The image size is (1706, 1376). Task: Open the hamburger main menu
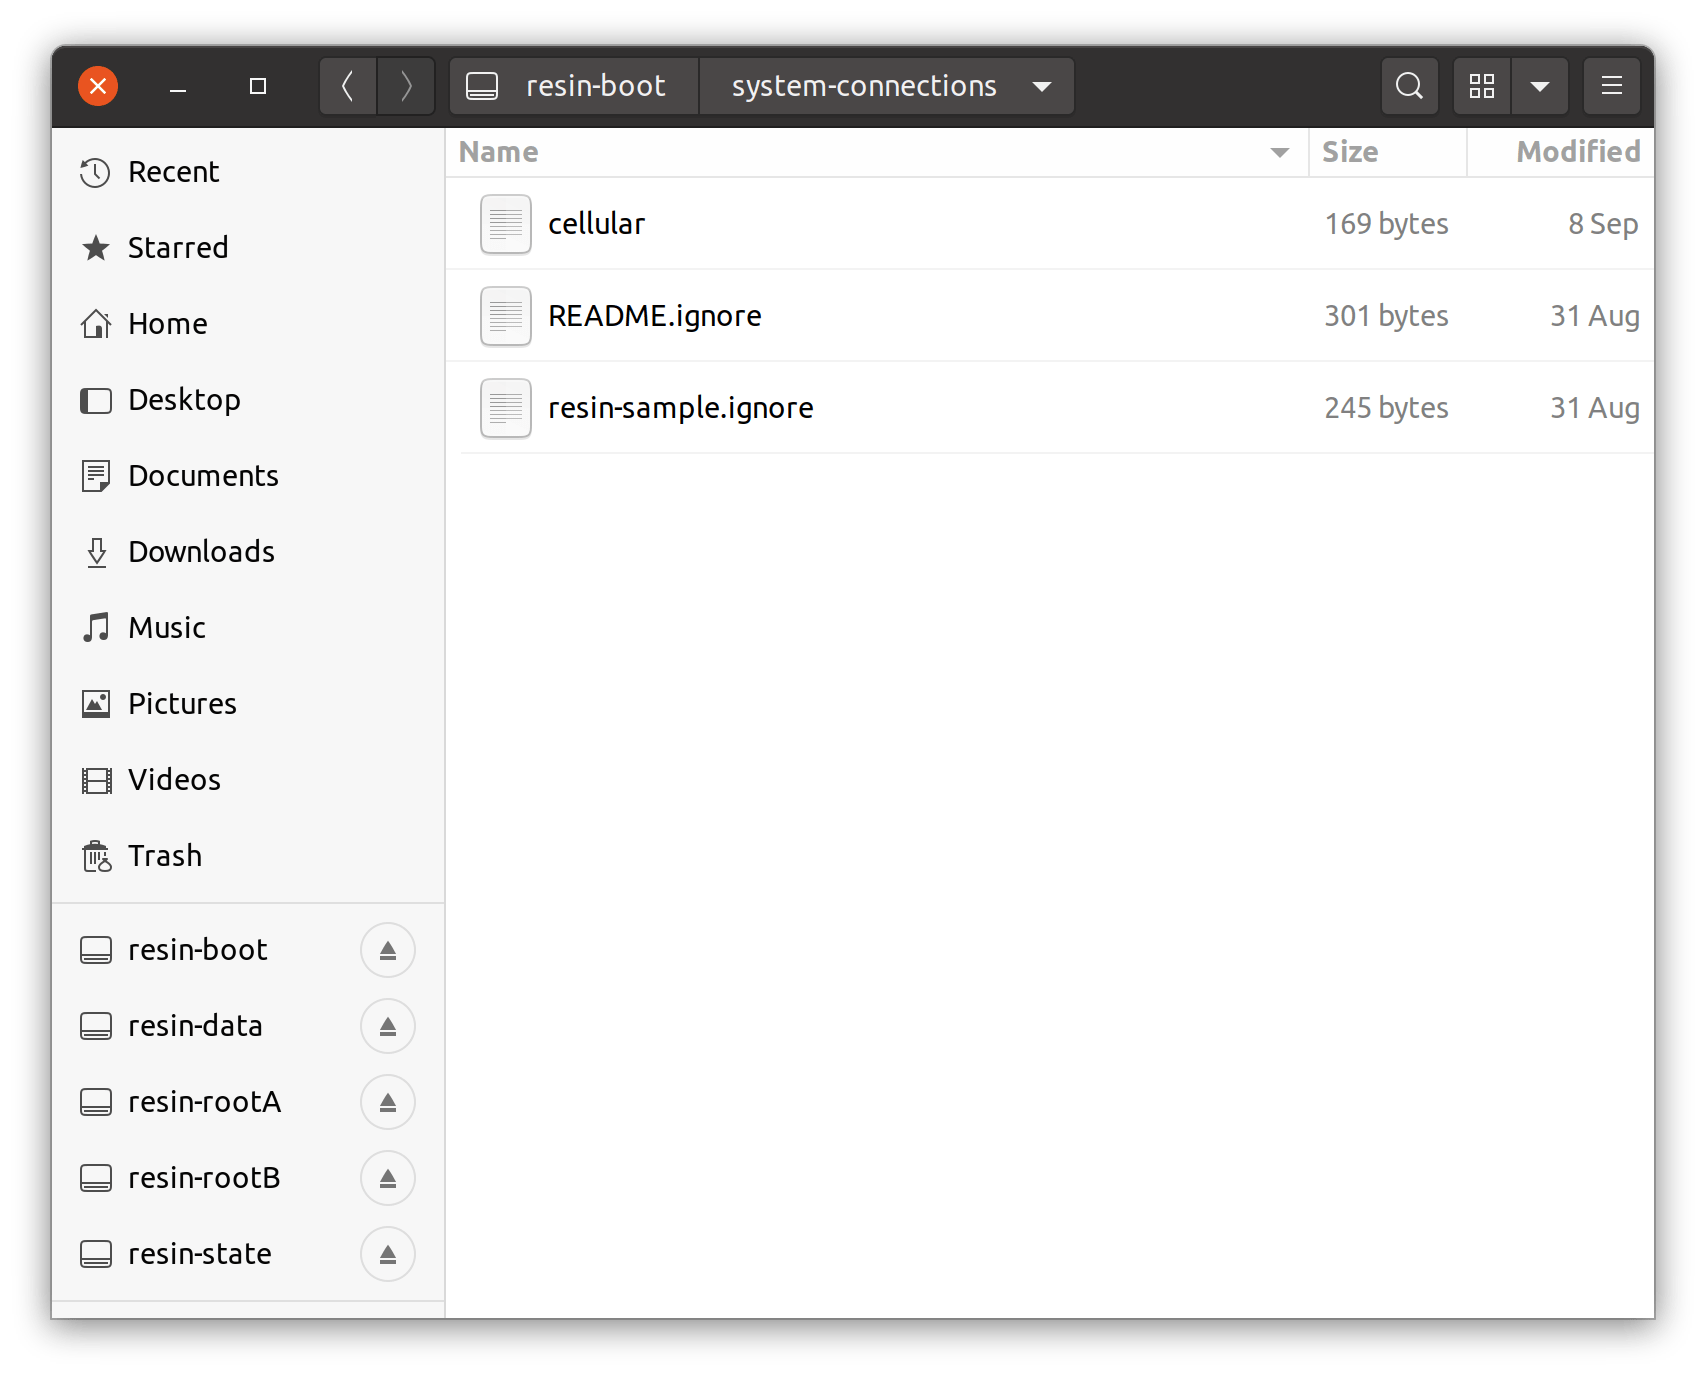[x=1611, y=86]
